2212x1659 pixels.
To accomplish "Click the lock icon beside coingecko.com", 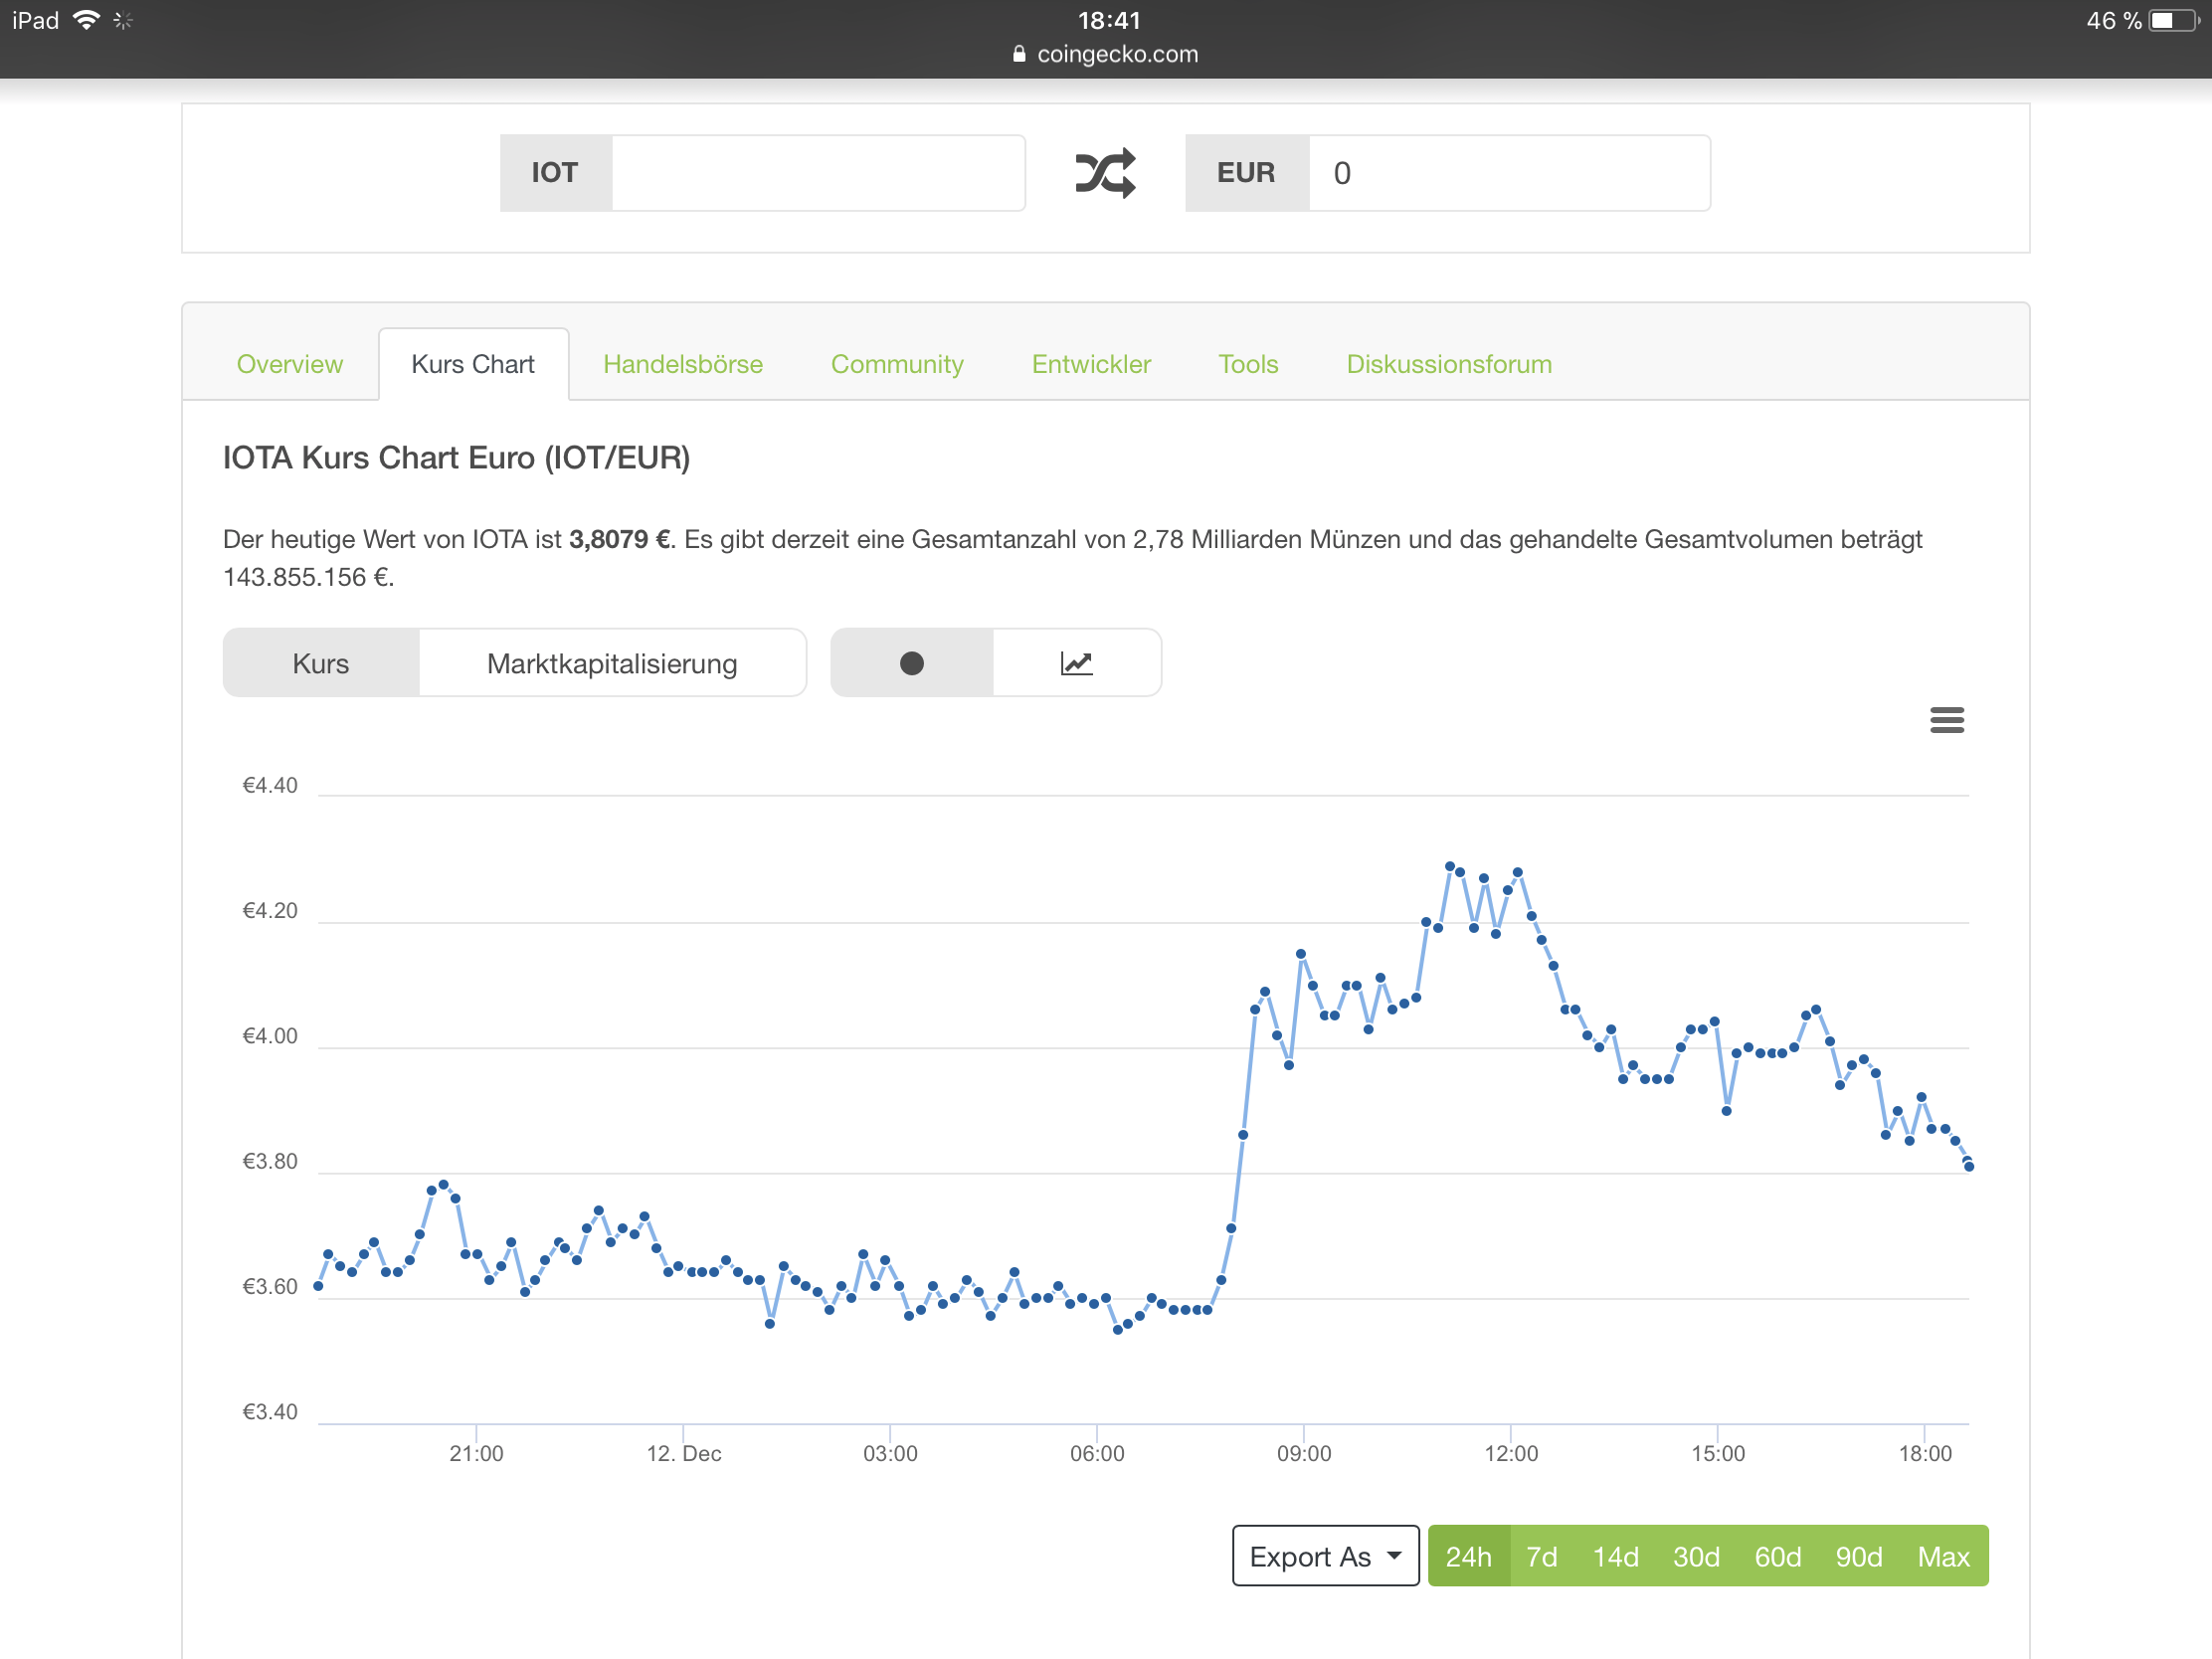I will (1019, 54).
